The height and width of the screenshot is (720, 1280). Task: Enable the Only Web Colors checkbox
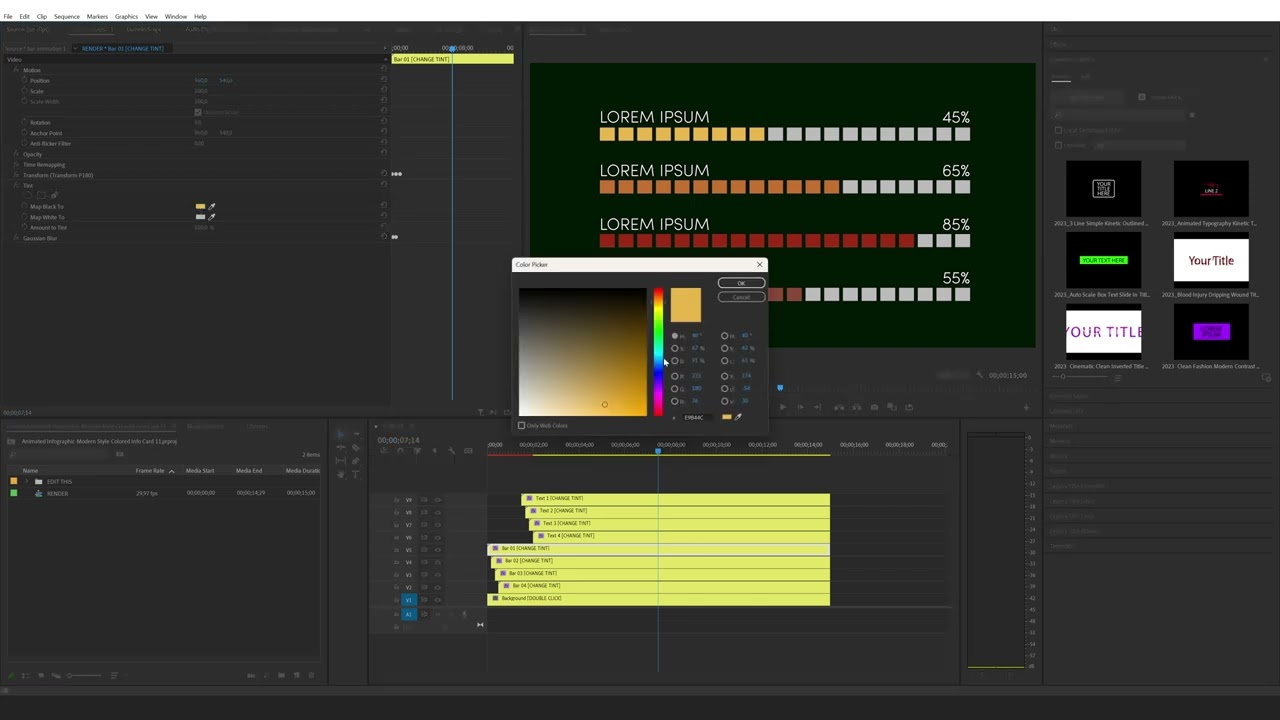point(522,426)
